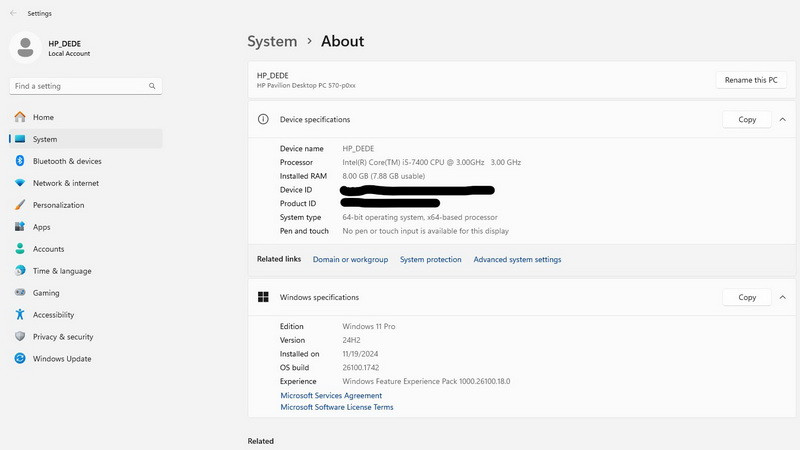Click the Apps icon in sidebar

tap(20, 227)
